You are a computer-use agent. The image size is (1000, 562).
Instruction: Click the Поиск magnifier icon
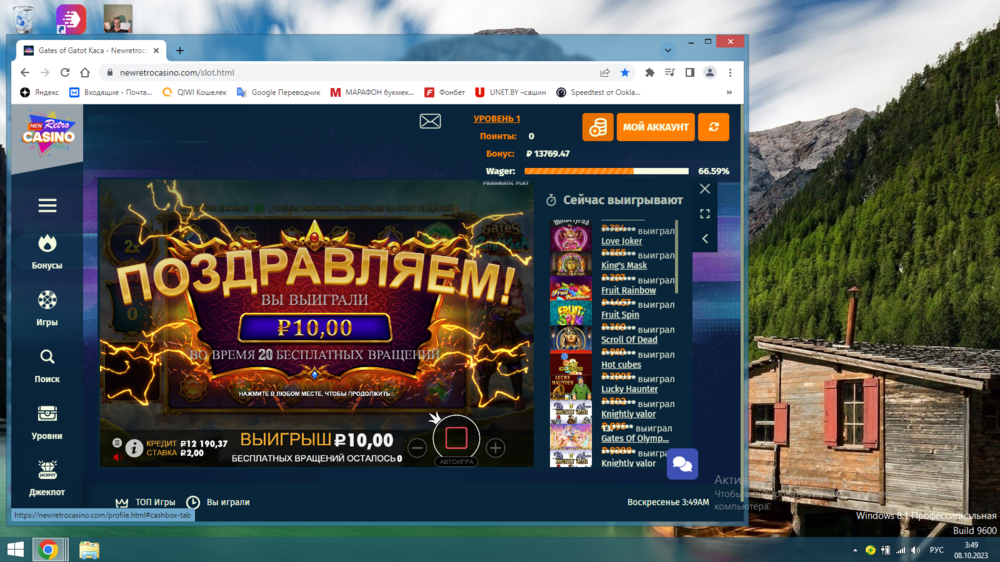(47, 357)
